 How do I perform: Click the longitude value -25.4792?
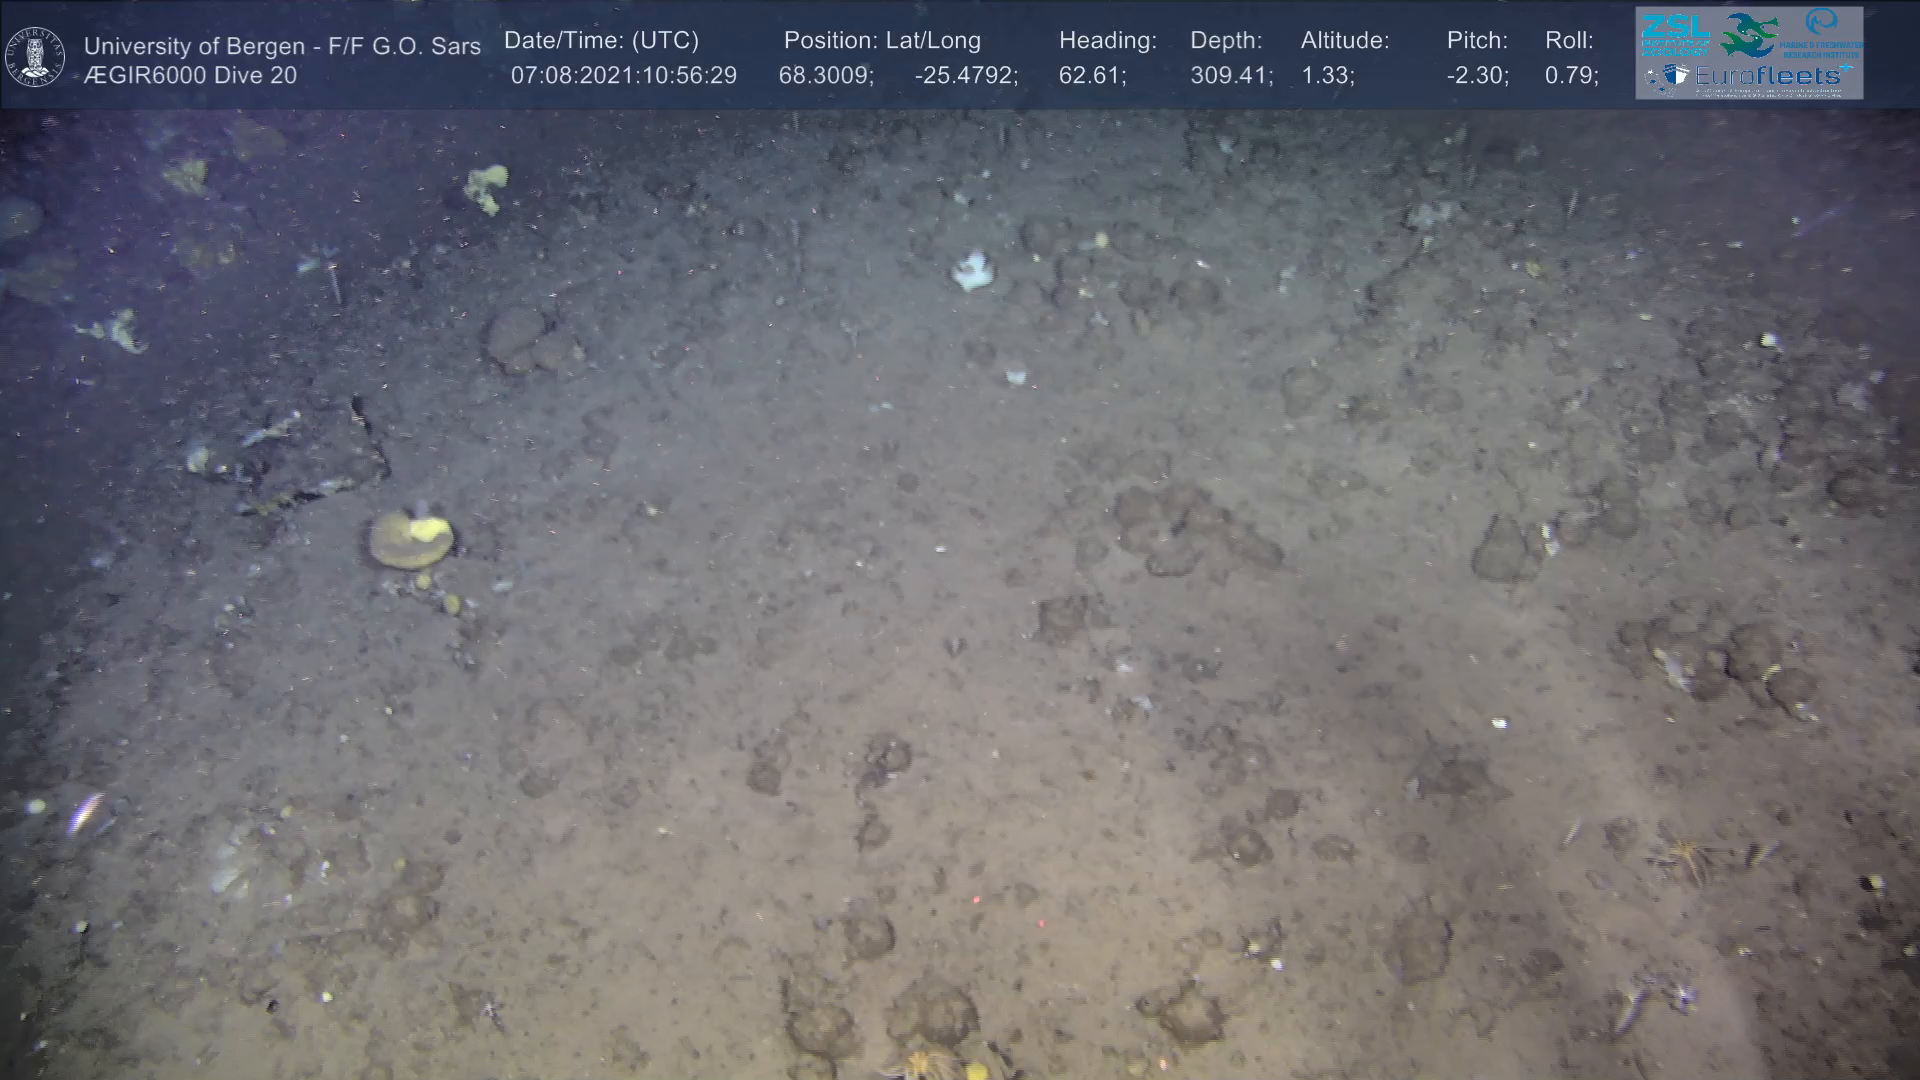point(965,76)
